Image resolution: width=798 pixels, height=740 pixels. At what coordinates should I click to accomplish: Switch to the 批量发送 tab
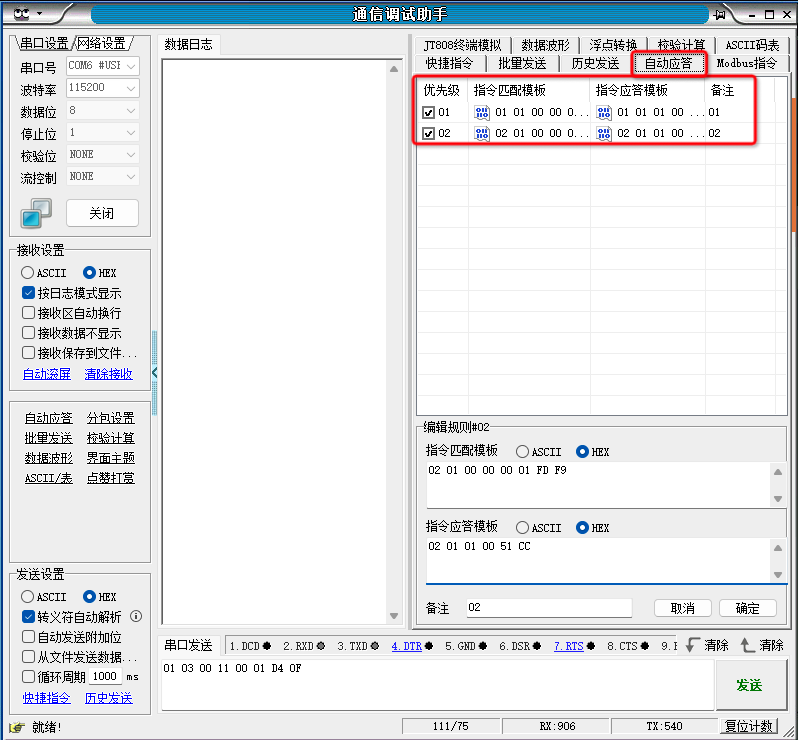(522, 63)
